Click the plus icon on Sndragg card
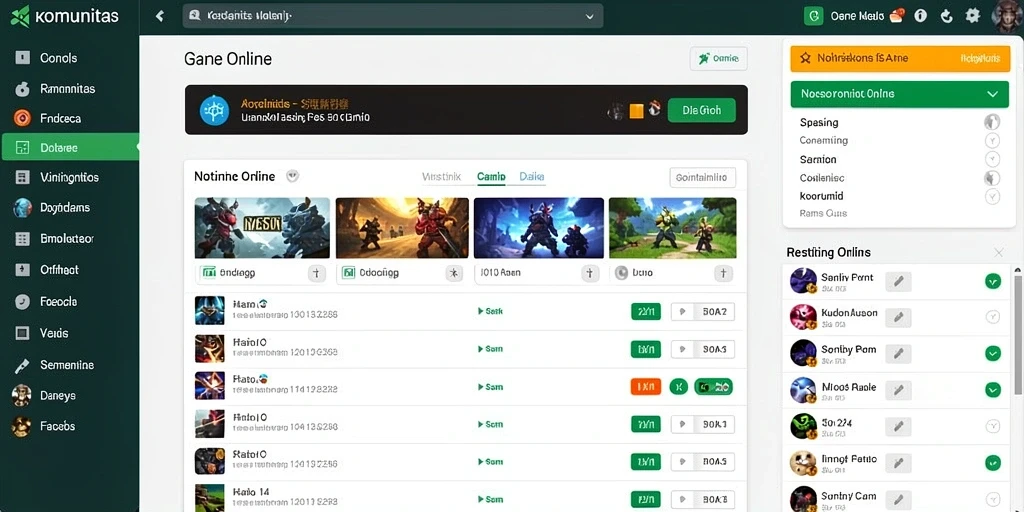Viewport: 1024px width, 512px height. pyautogui.click(x=317, y=274)
